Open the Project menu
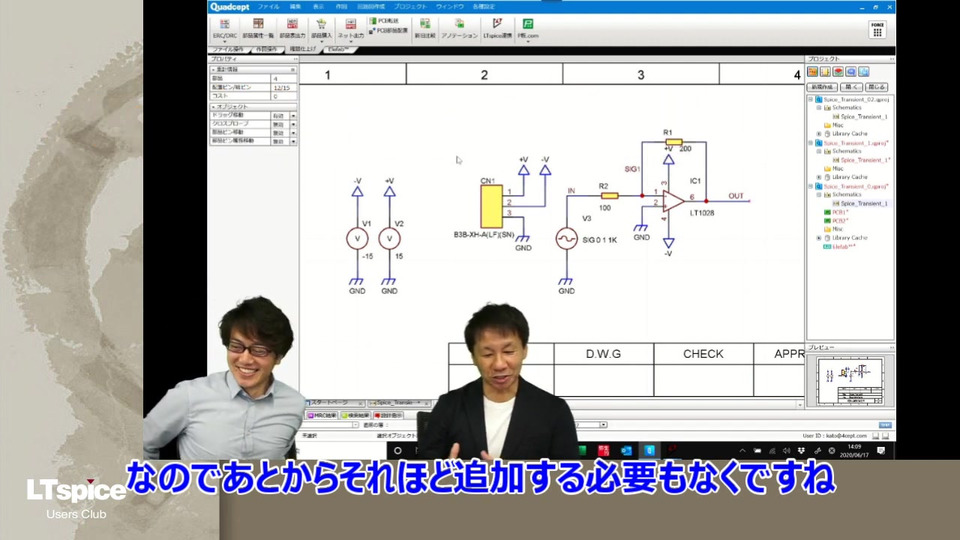 point(410,7)
